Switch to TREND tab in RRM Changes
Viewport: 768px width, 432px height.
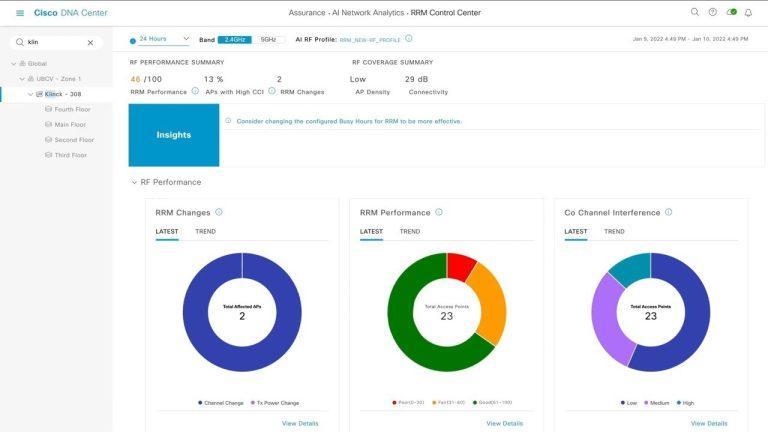click(x=205, y=232)
